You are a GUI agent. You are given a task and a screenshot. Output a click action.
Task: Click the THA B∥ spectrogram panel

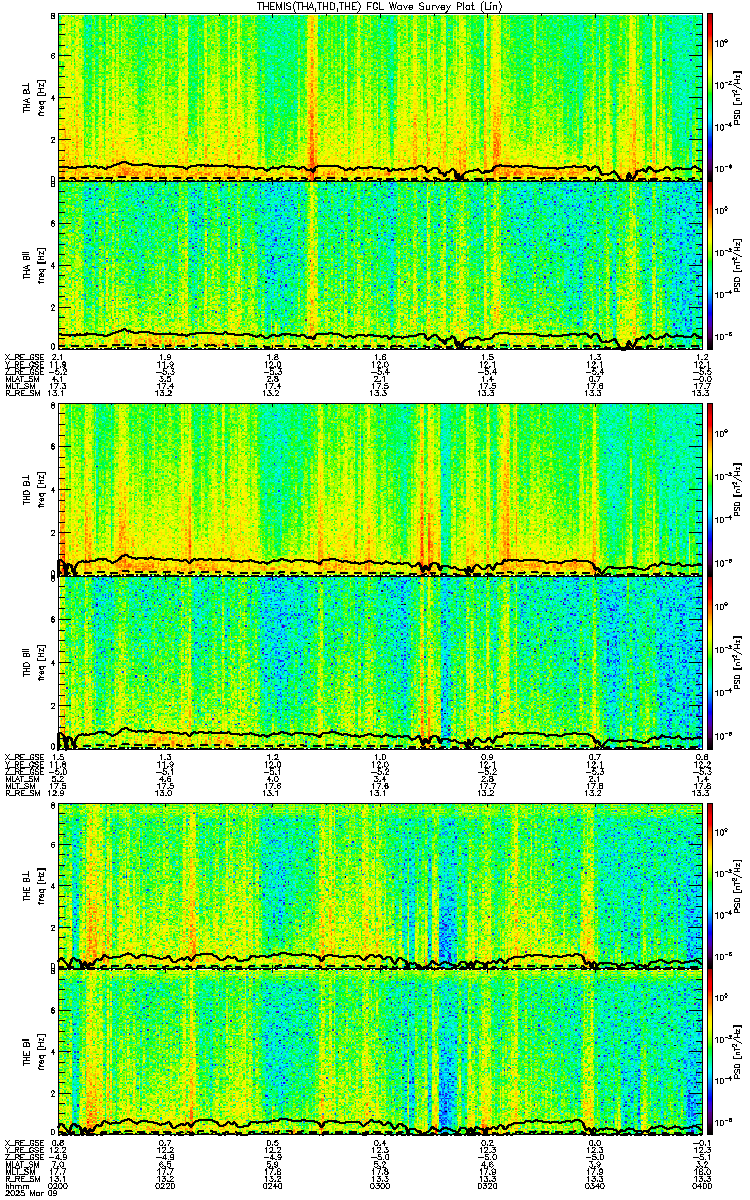pyautogui.click(x=380, y=265)
